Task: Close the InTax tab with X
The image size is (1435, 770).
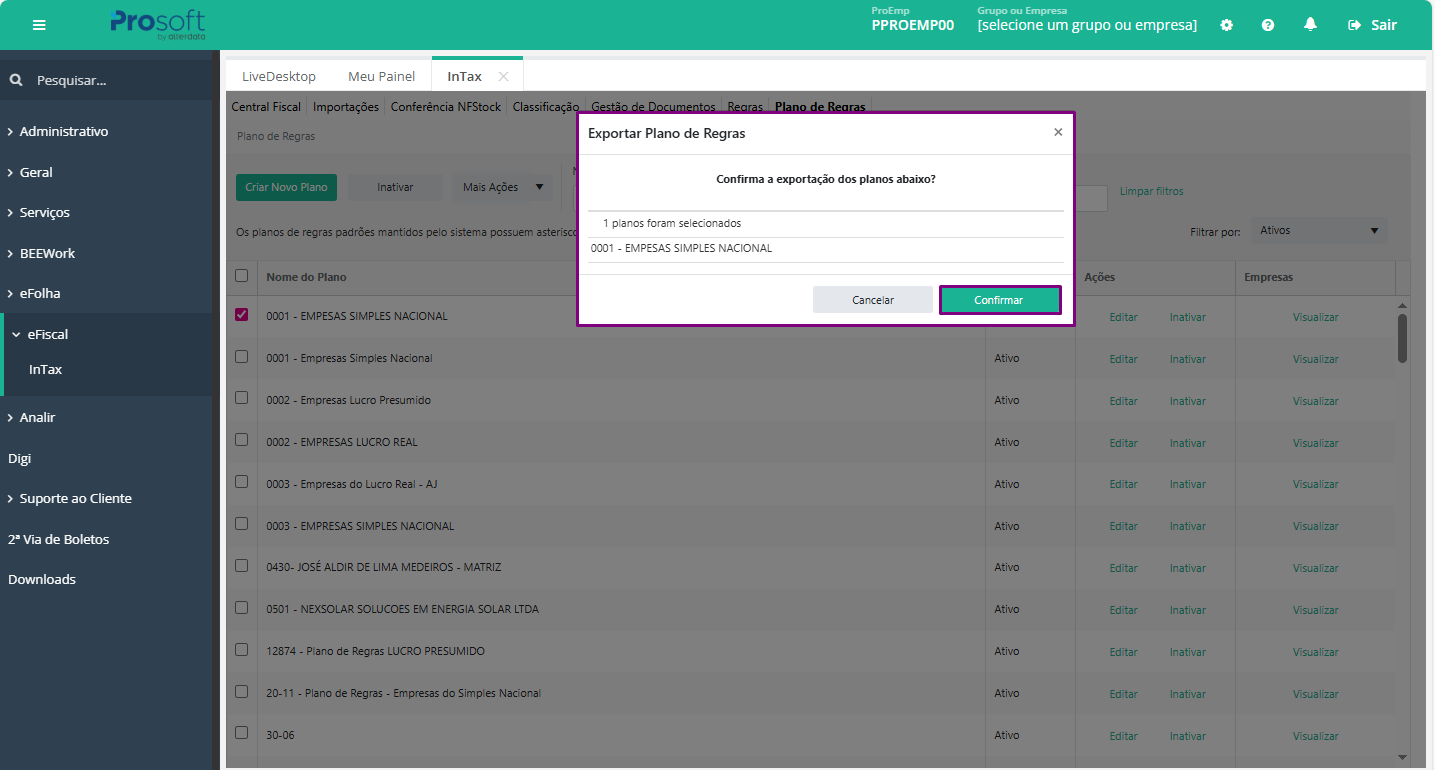Action: point(503,76)
